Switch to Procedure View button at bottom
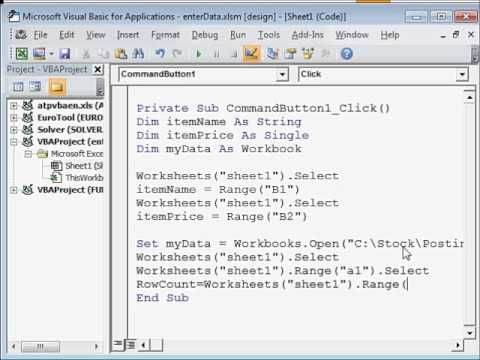This screenshot has width=480, height=360. pyautogui.click(x=118, y=345)
